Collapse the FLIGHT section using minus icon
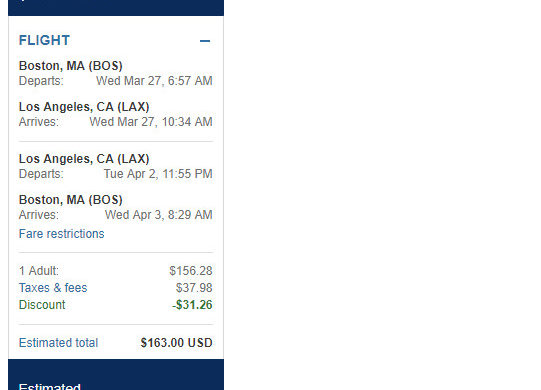Viewport: 541px width, 390px height. 205,41
